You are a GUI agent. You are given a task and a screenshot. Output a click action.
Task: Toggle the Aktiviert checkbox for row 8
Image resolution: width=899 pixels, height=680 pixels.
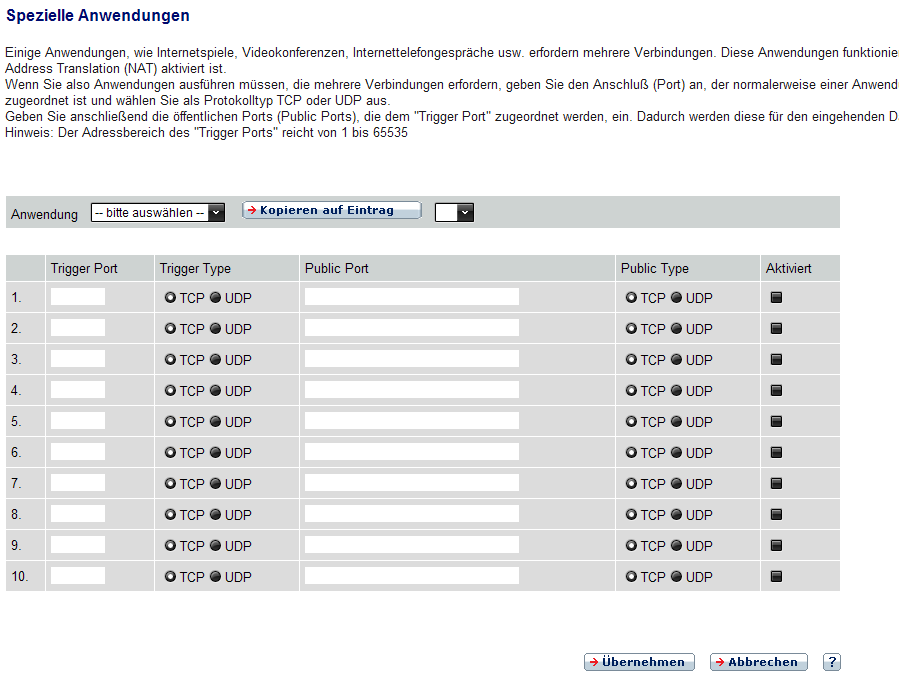point(776,514)
